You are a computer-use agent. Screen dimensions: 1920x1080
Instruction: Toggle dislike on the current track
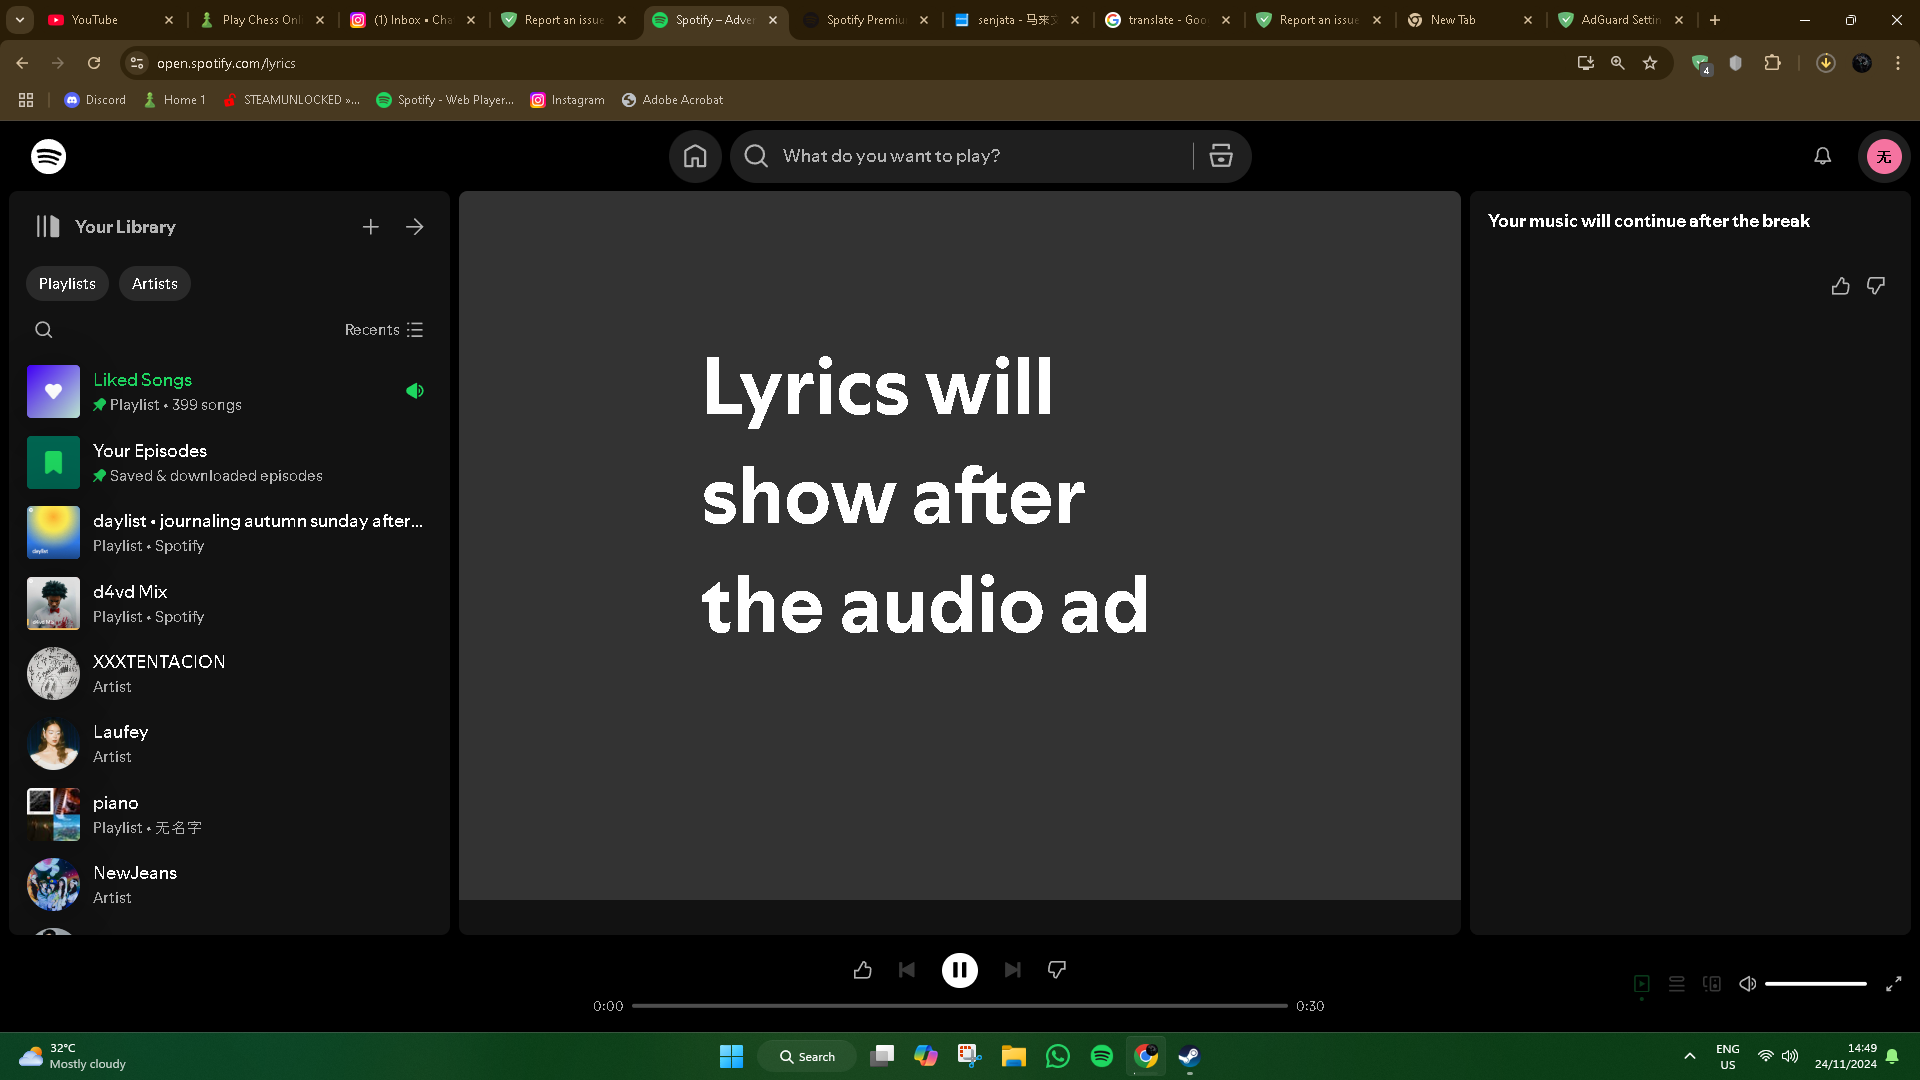pyautogui.click(x=1056, y=970)
